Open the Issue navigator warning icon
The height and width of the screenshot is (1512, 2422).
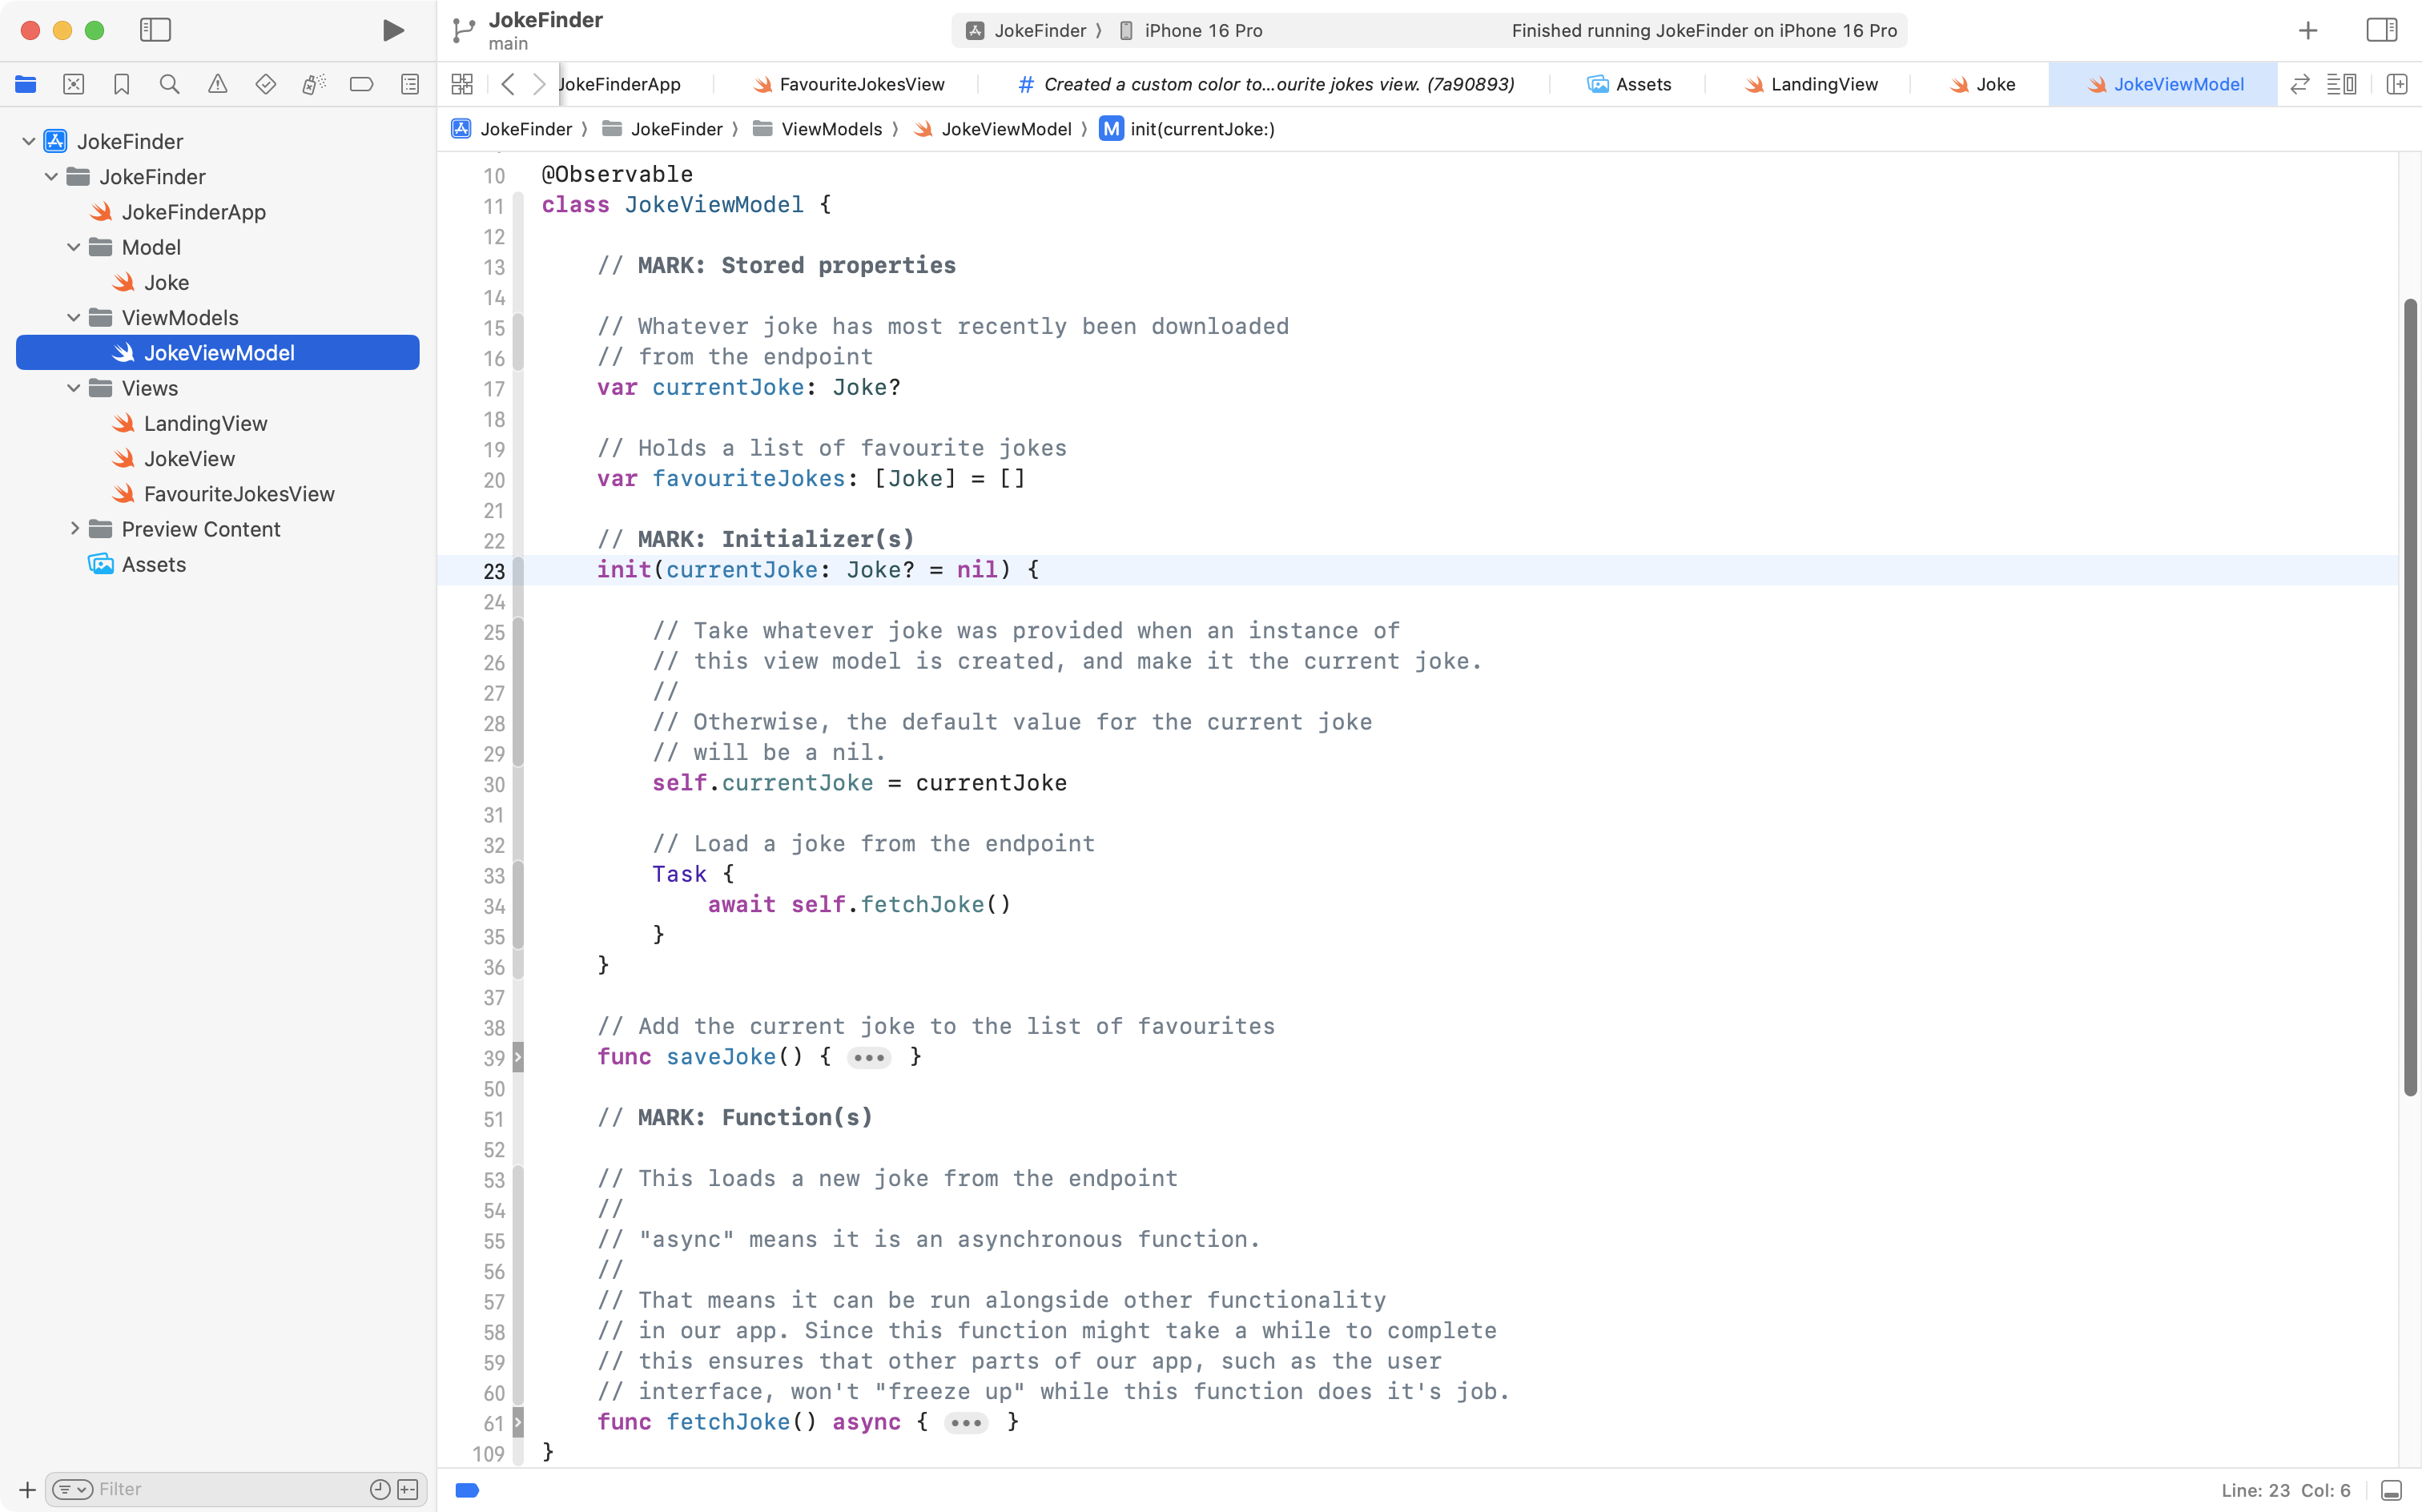(x=217, y=85)
